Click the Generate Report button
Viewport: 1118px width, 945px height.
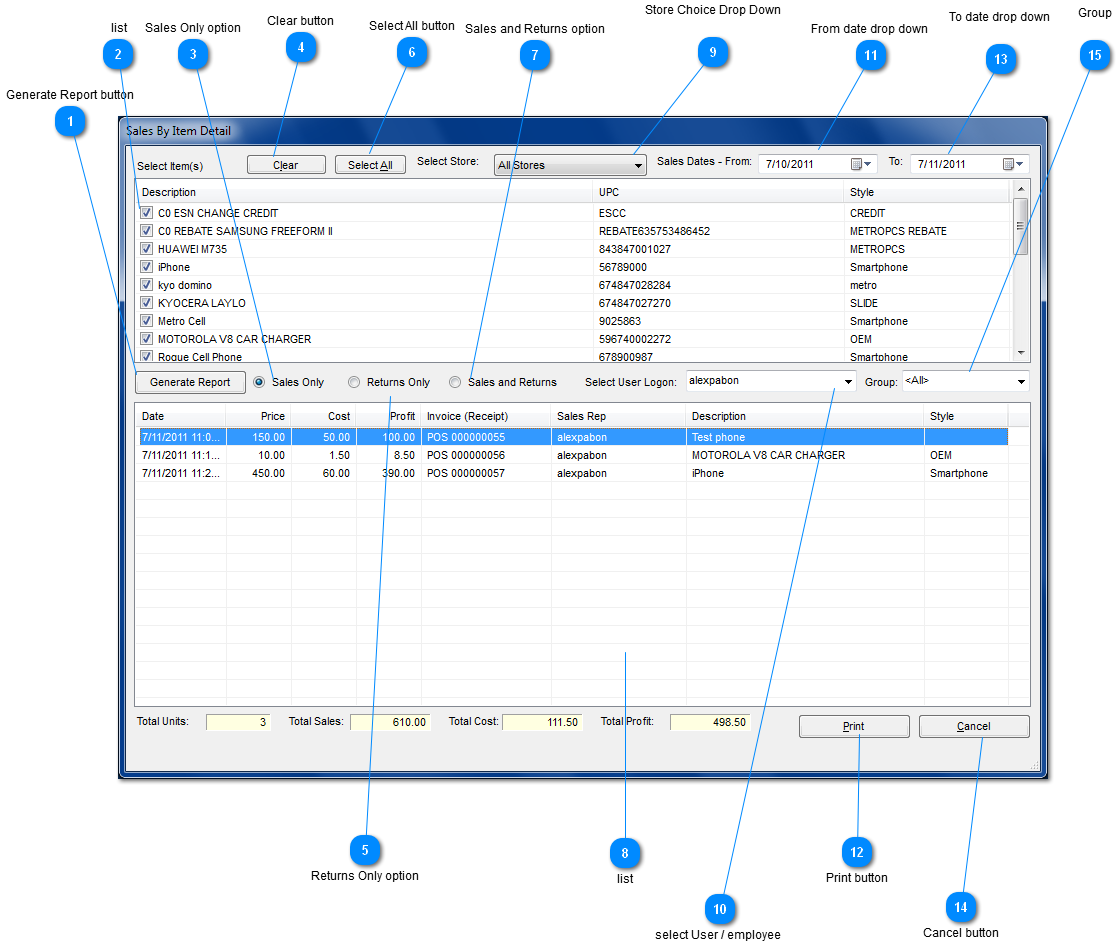pos(190,382)
